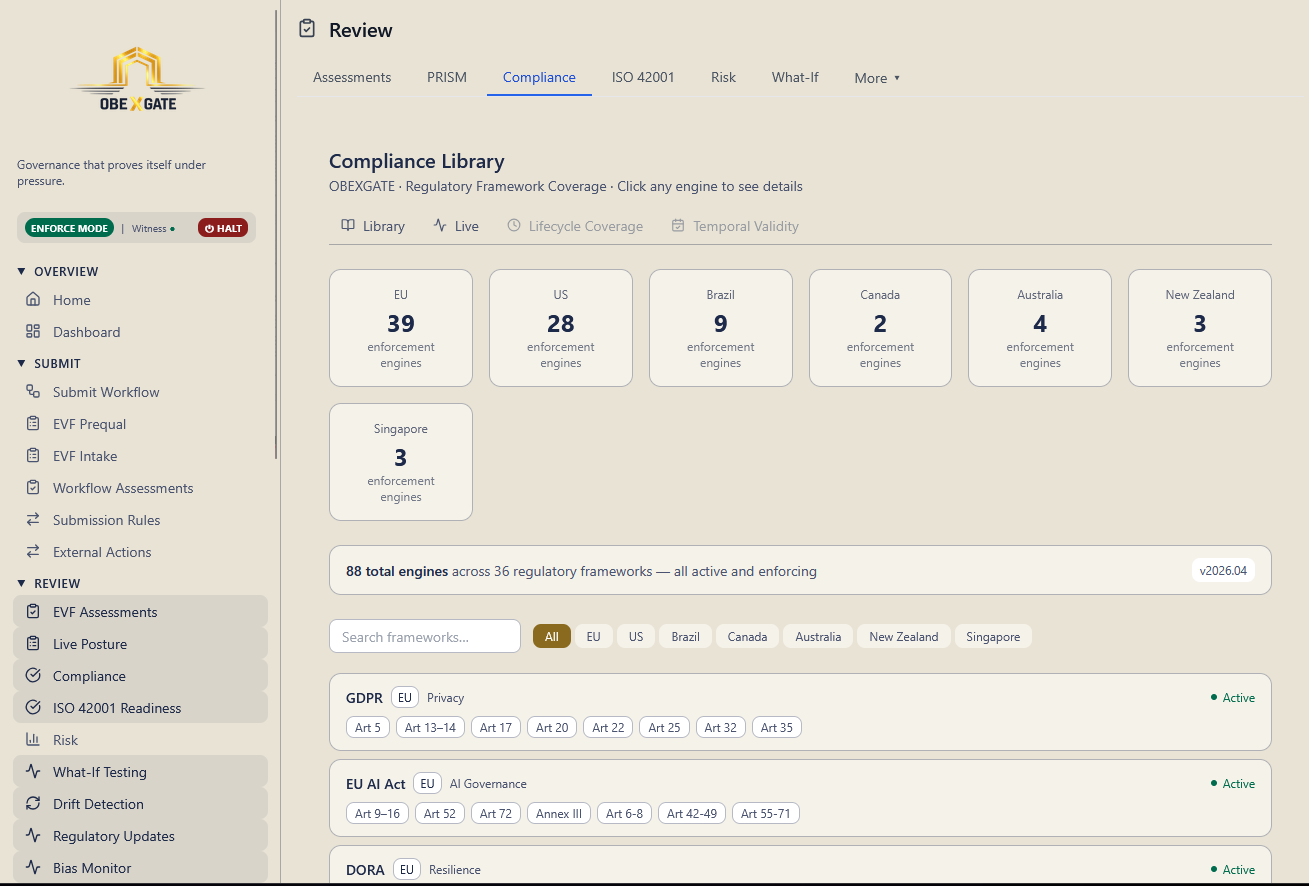Viewport: 1309px width, 886px height.
Task: Hit the red HALT button
Action: click(x=223, y=228)
